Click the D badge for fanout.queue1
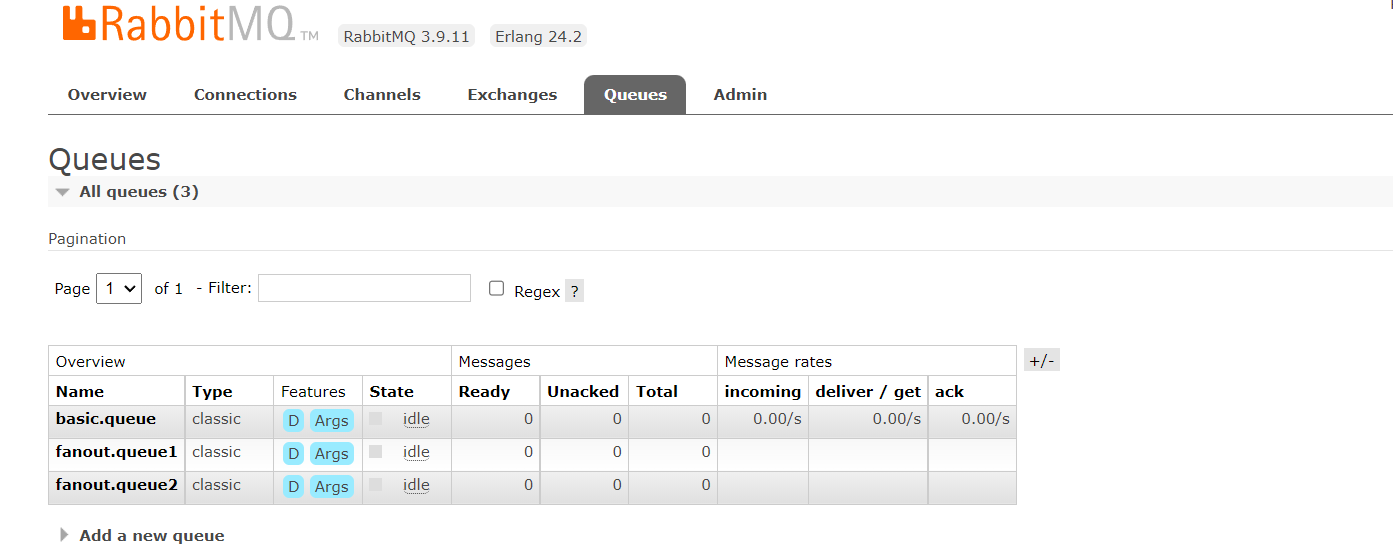The width and height of the screenshot is (1393, 559). tap(293, 454)
